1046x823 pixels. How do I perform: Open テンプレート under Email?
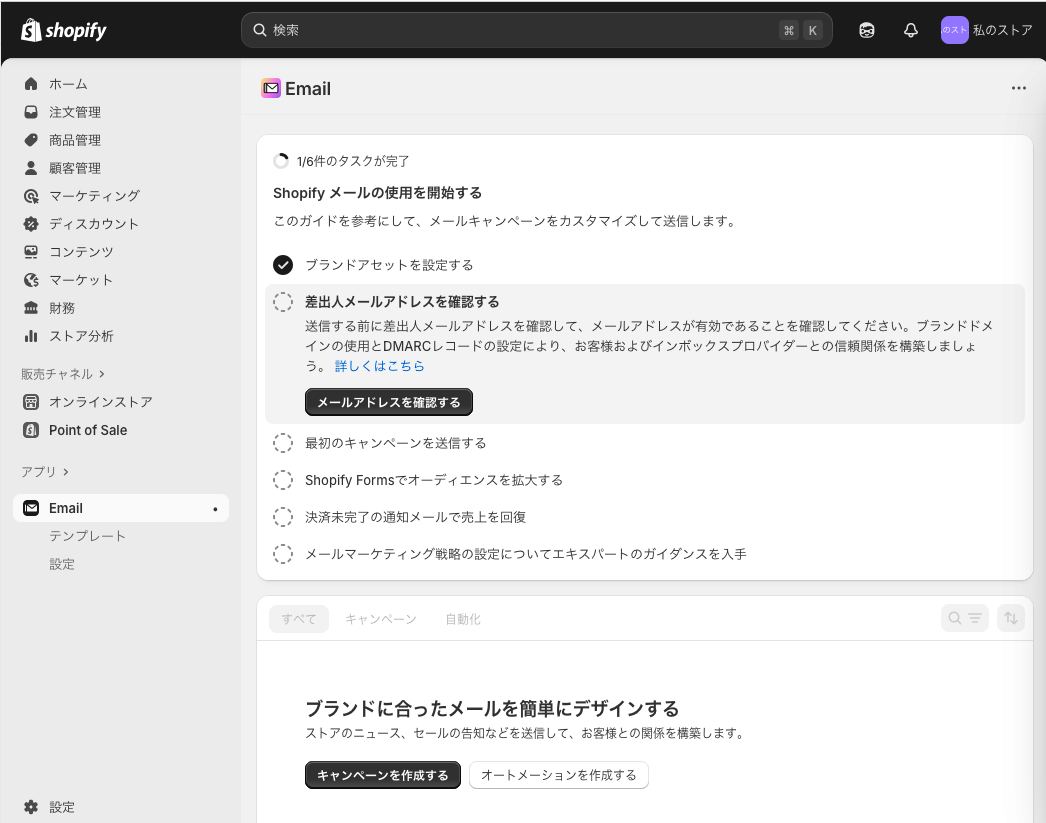pyautogui.click(x=87, y=536)
